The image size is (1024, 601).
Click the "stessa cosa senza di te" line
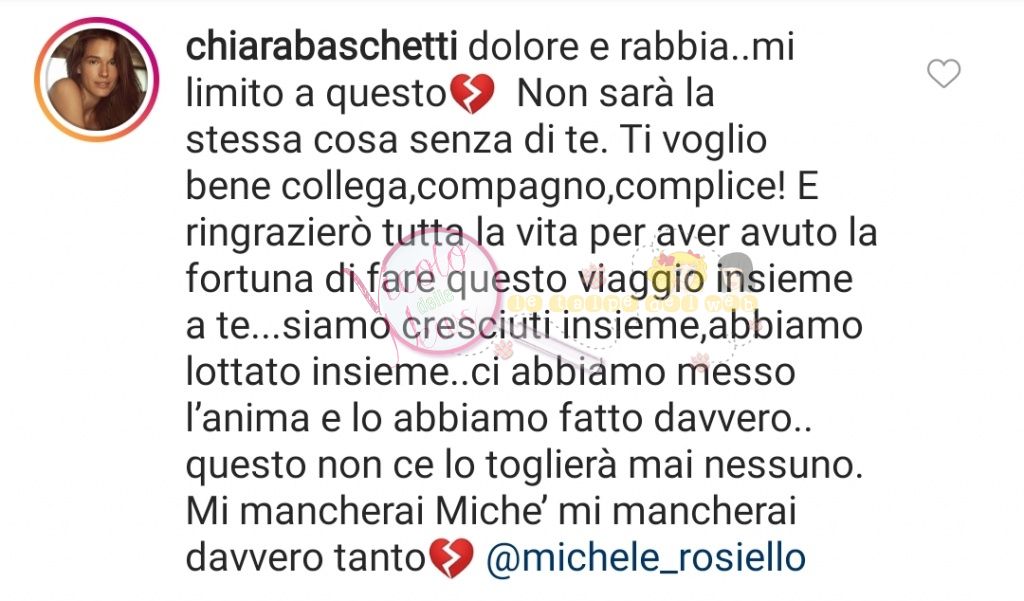point(392,140)
